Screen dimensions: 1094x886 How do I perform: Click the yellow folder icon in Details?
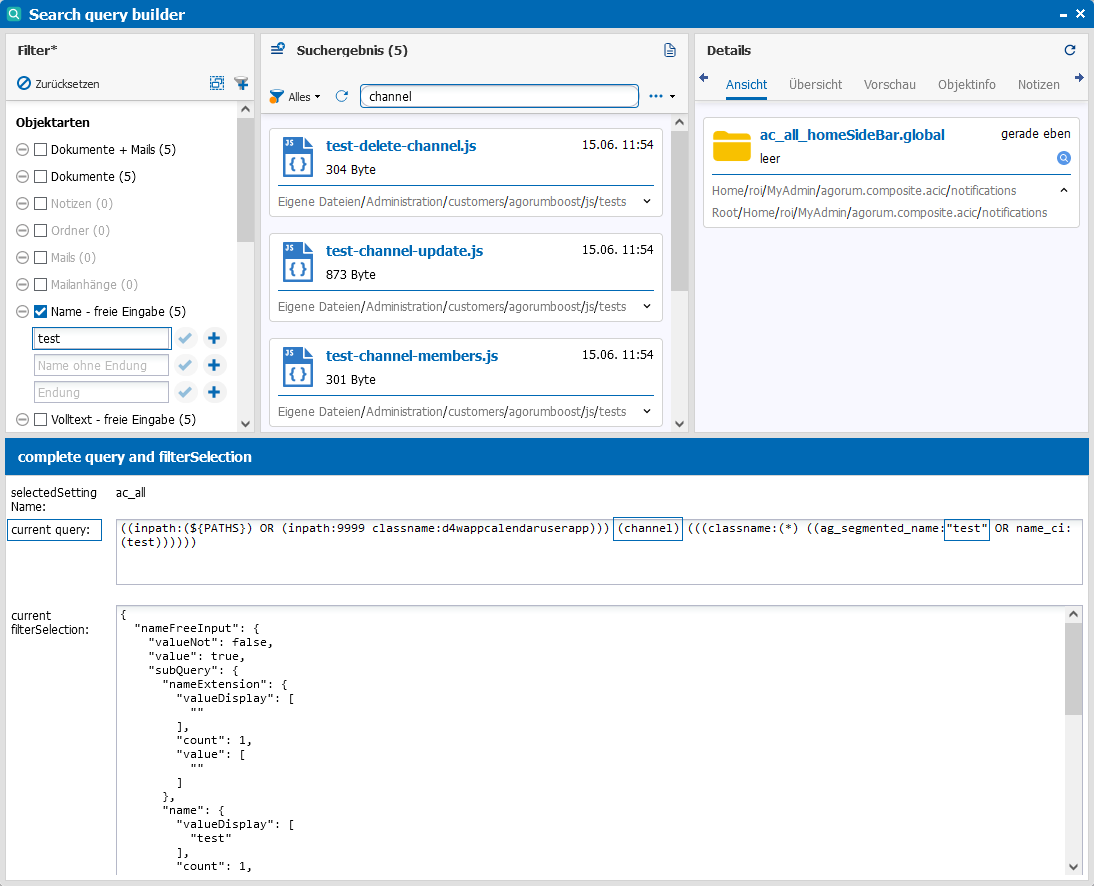[x=731, y=146]
